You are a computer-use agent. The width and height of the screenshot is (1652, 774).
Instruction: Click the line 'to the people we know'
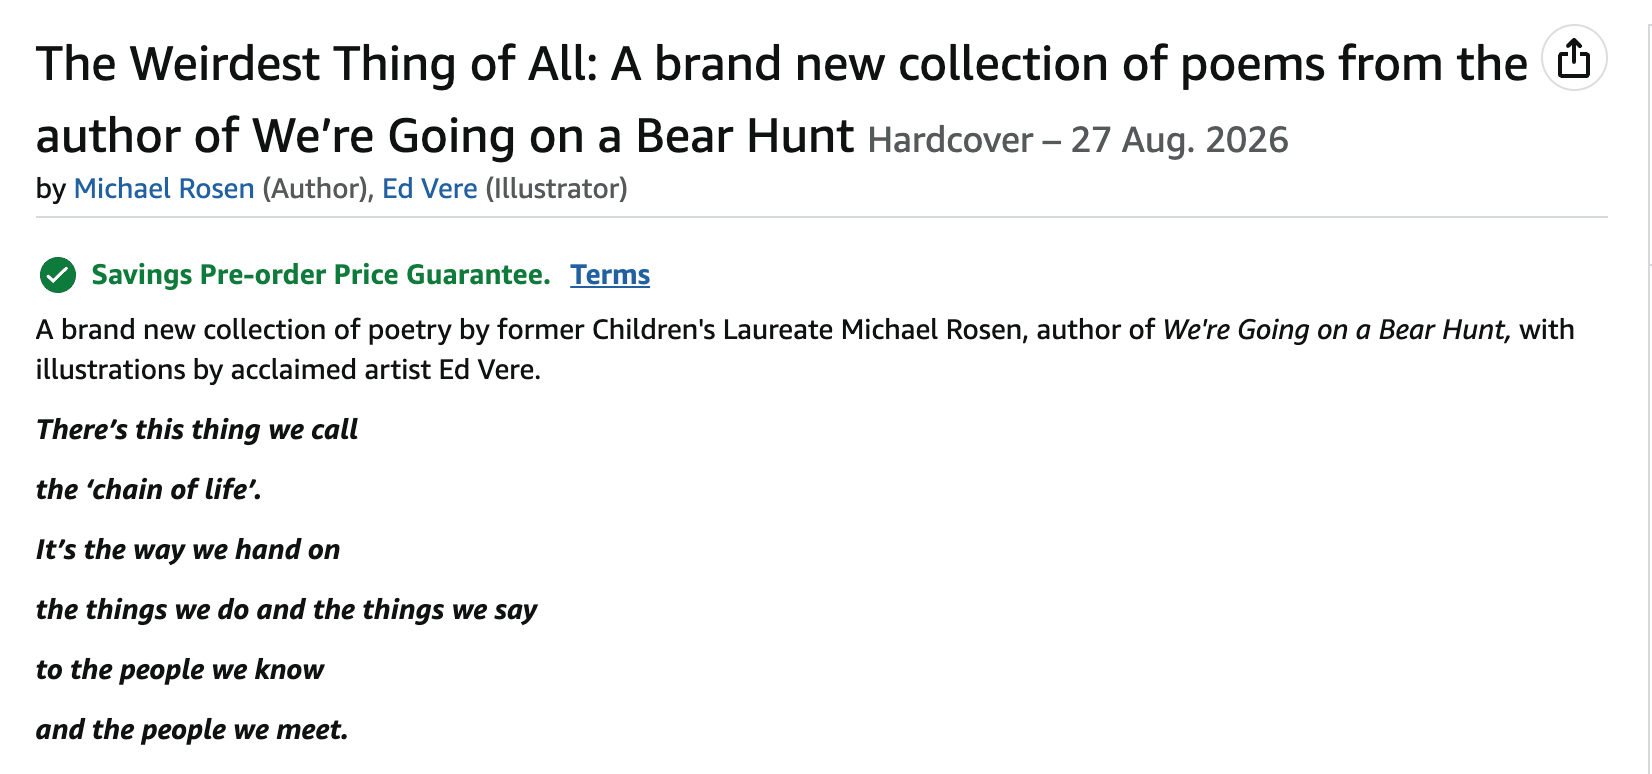click(180, 670)
